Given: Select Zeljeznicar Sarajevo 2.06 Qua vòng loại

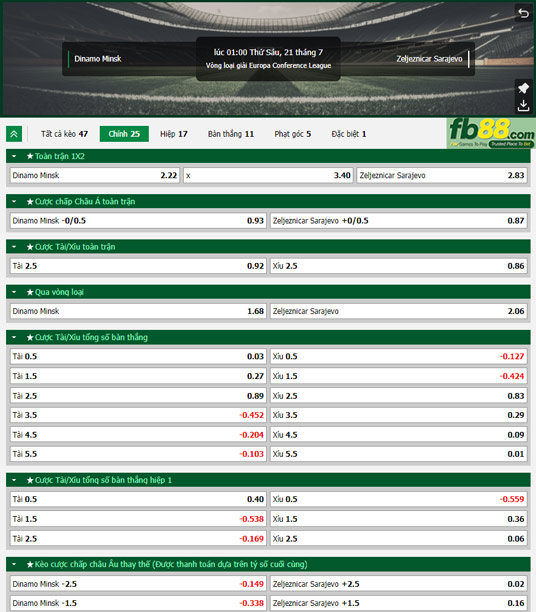Looking at the screenshot, I should (x=399, y=311).
